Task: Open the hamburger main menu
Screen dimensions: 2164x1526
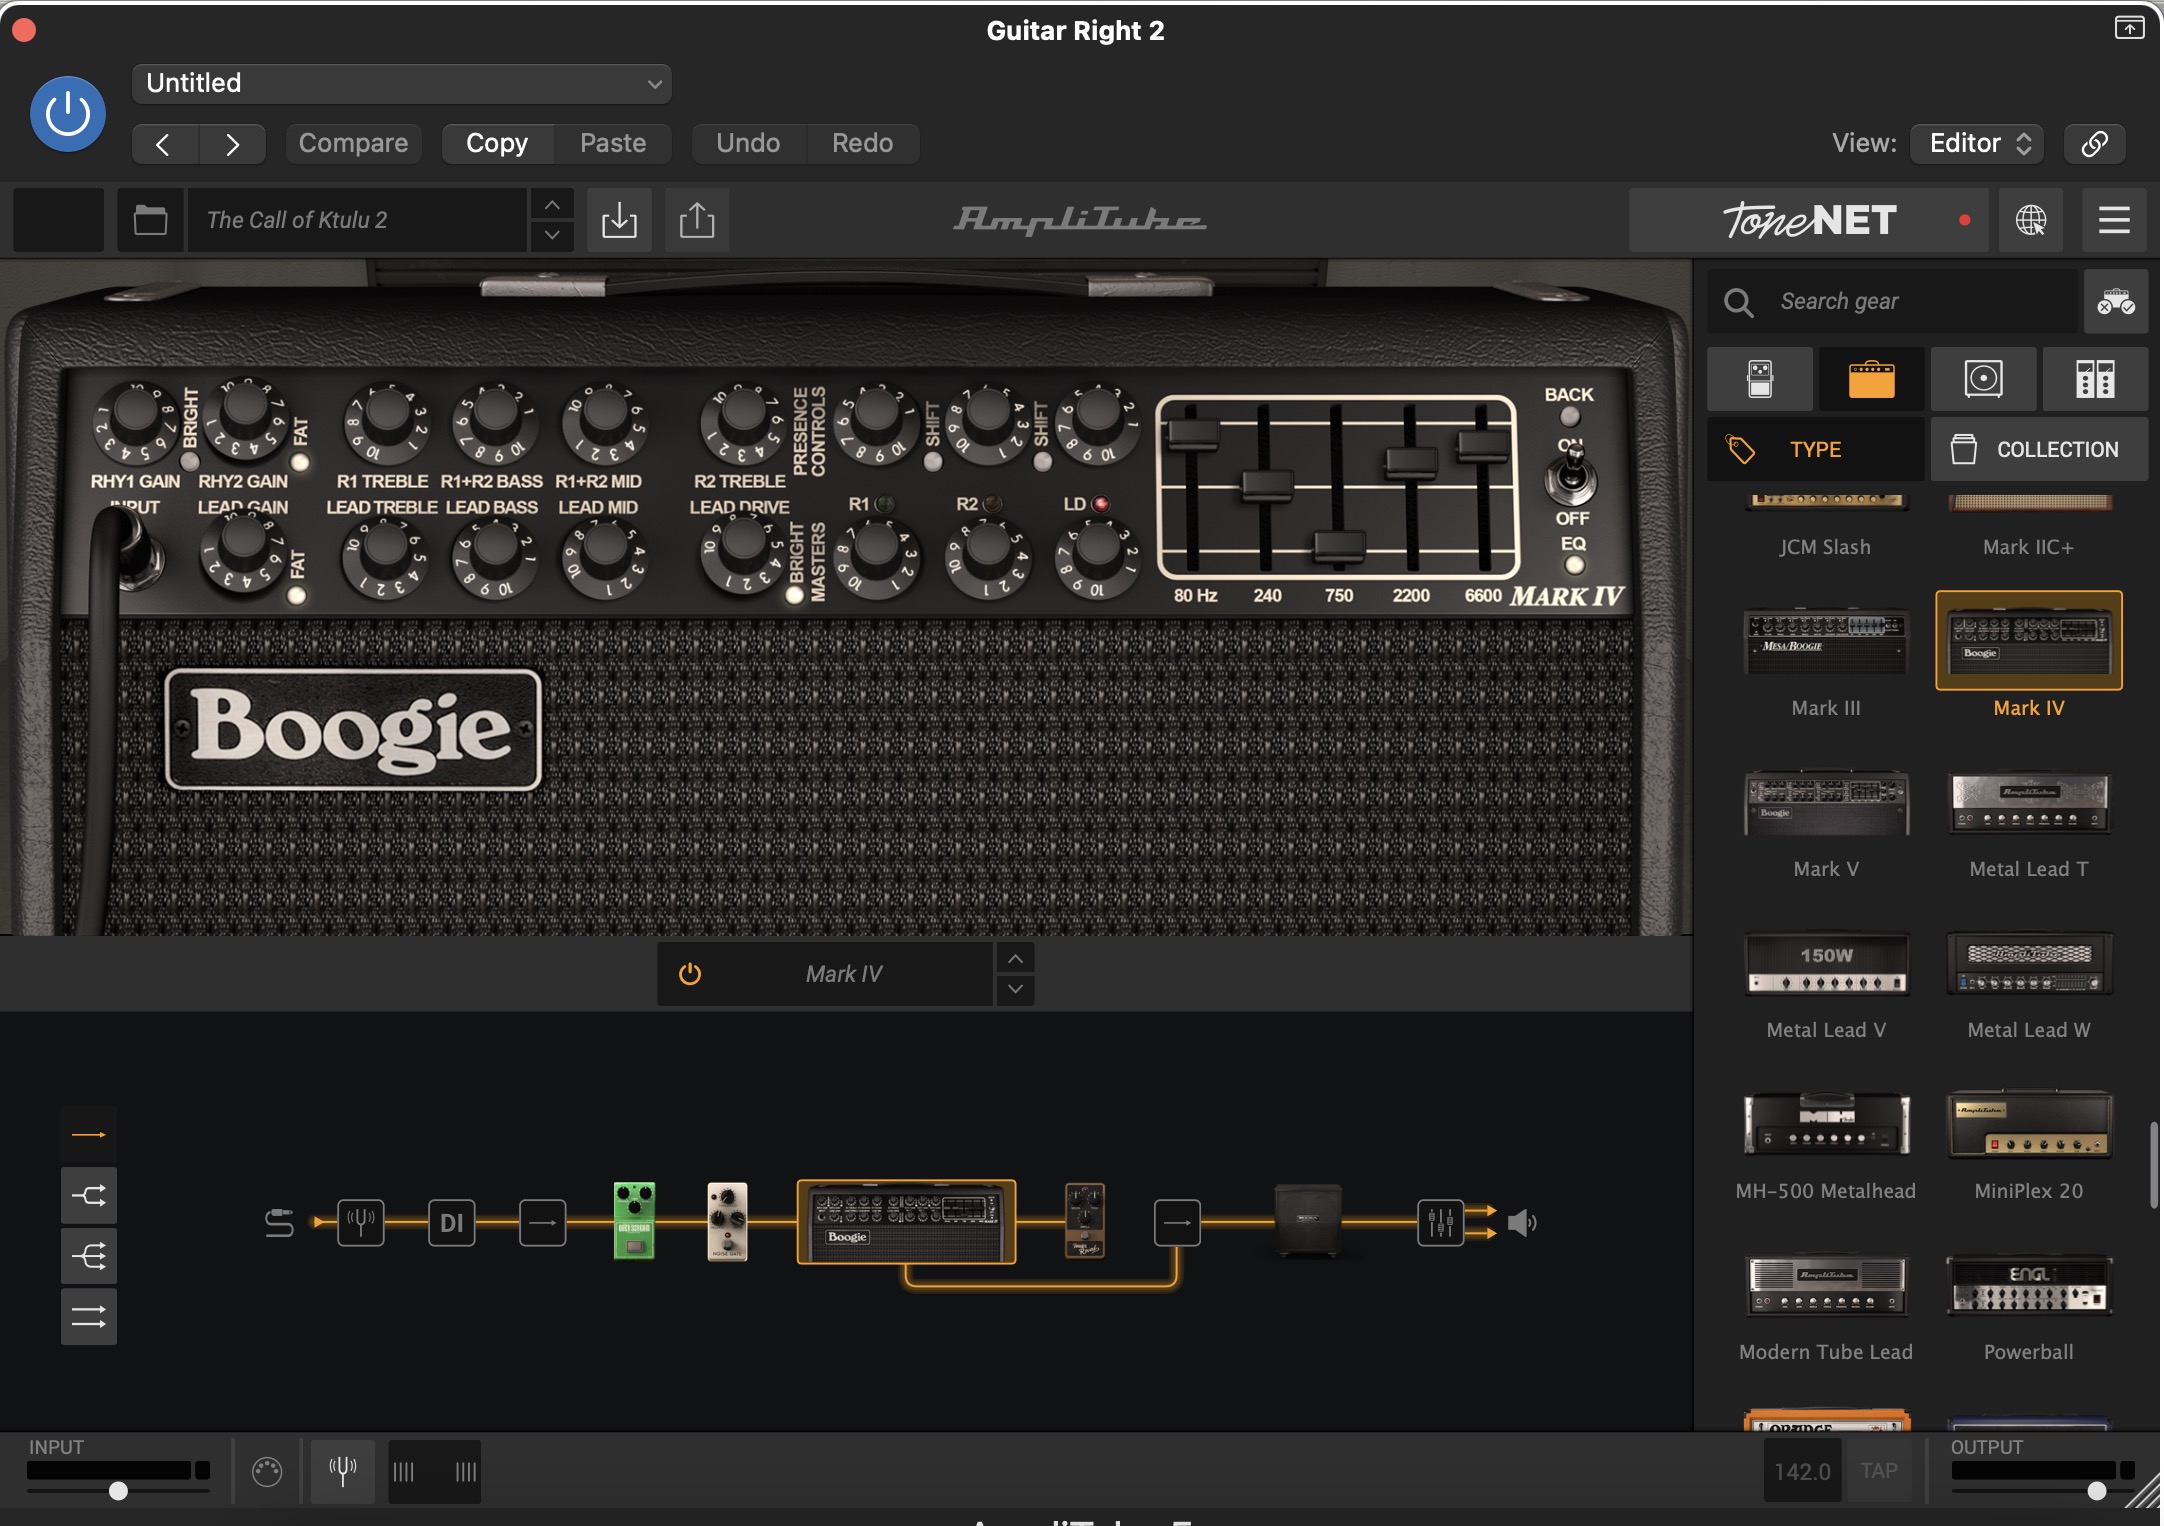Action: pos(2114,220)
